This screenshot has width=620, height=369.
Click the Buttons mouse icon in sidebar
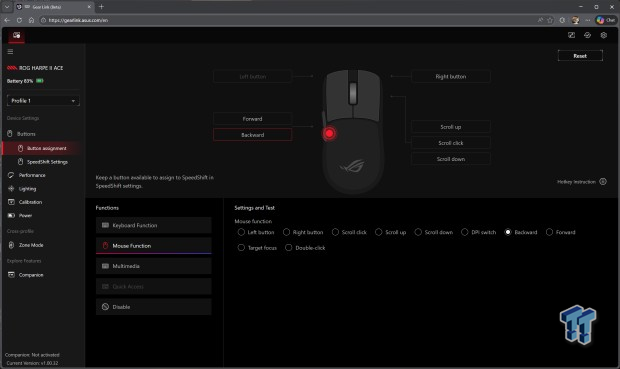(x=10, y=134)
